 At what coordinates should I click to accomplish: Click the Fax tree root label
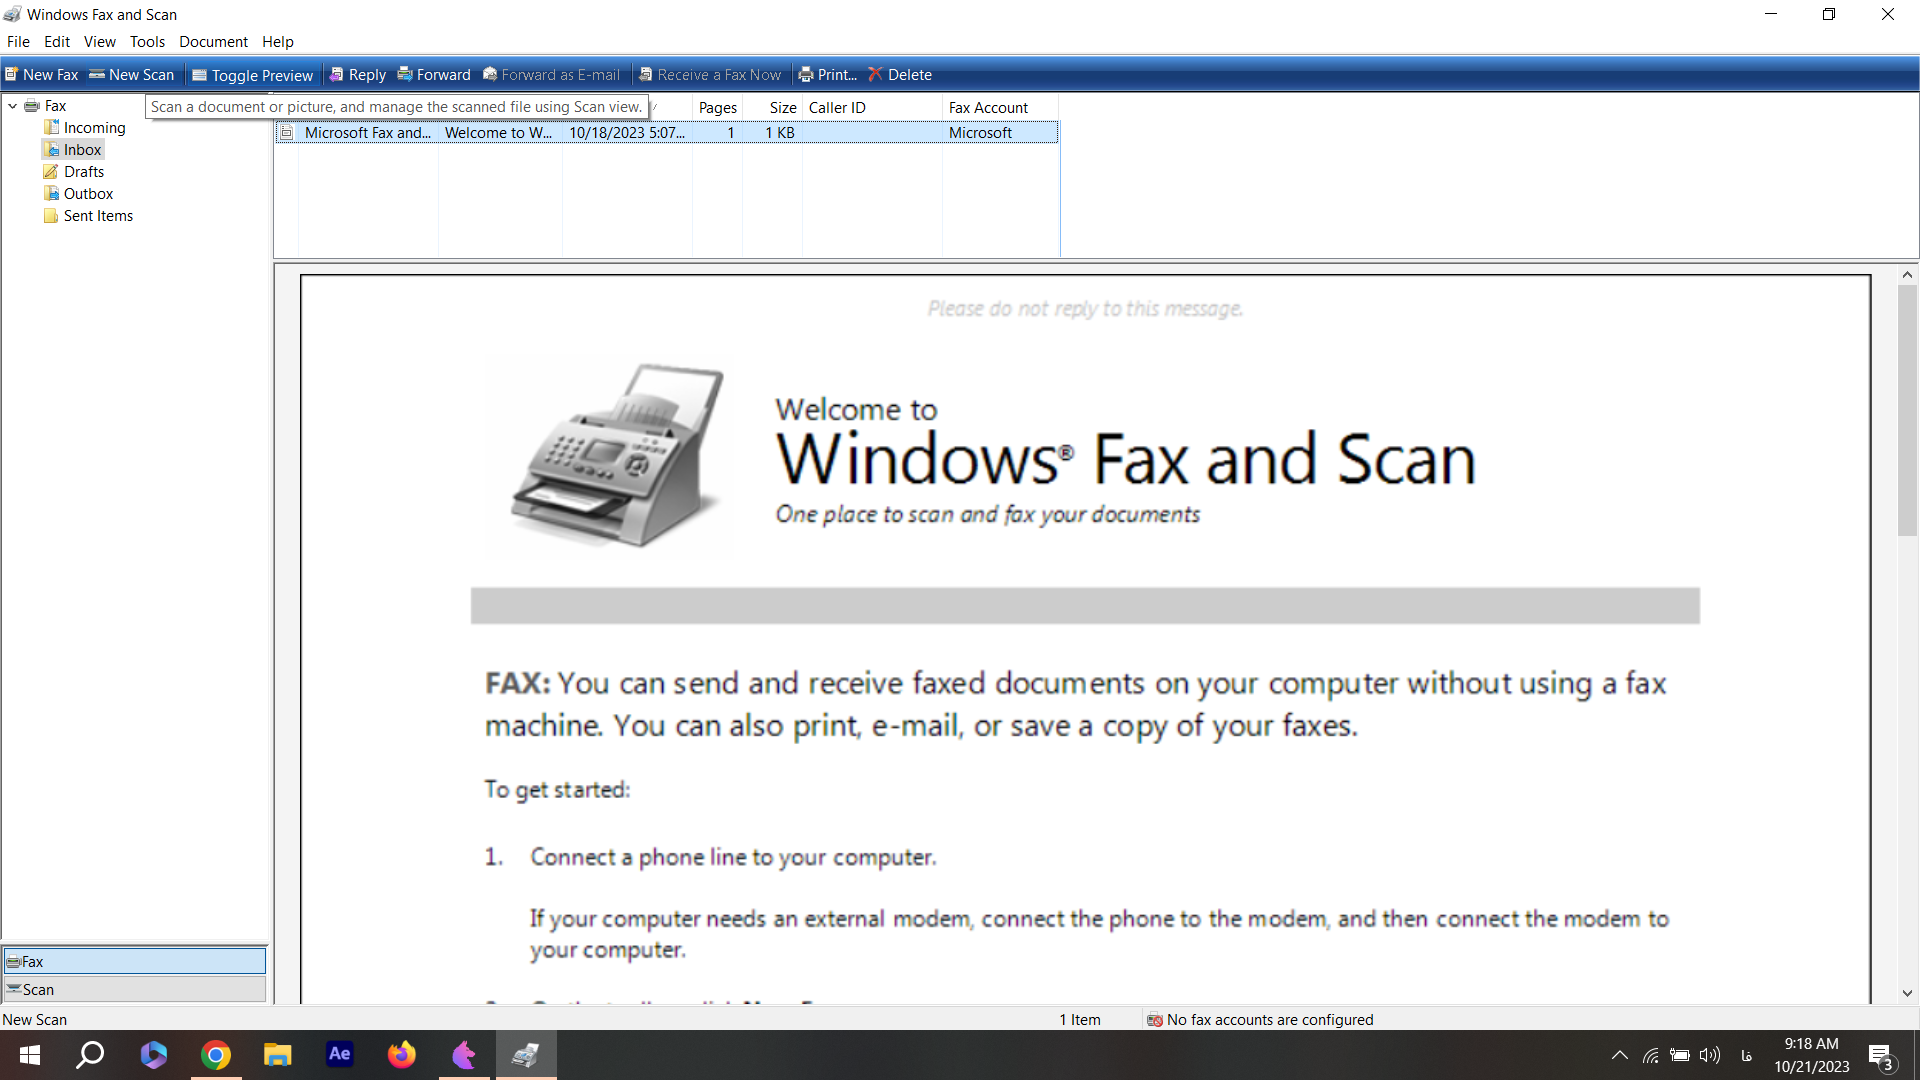[55, 106]
